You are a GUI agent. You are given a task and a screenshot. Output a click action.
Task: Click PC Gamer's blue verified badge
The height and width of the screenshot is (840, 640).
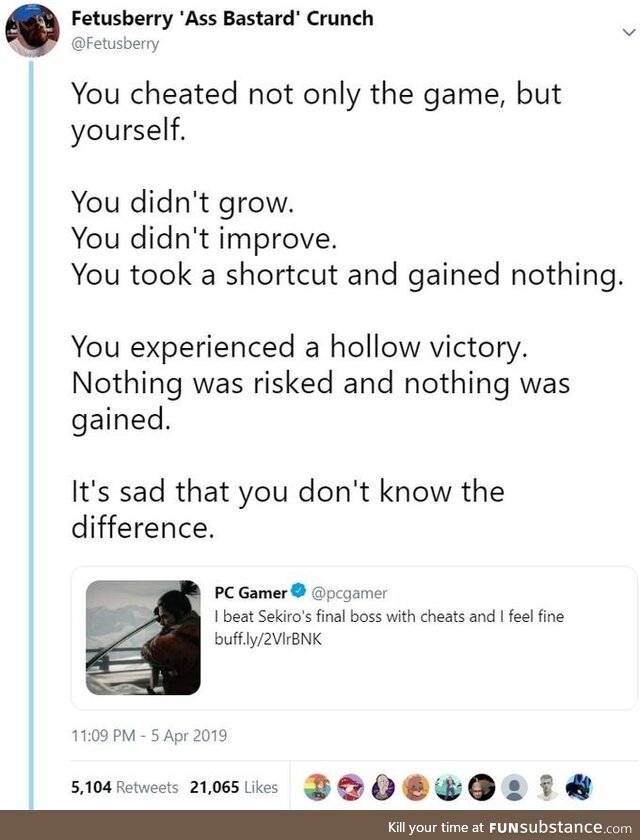coord(298,593)
